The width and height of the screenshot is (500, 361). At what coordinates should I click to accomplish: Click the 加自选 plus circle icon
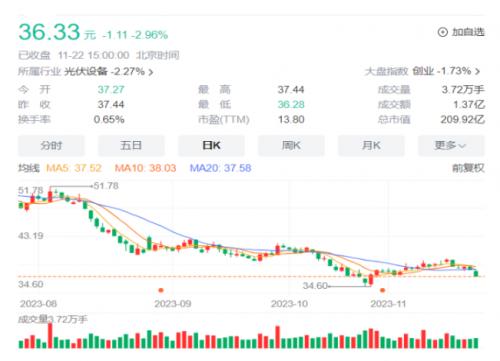(x=442, y=32)
